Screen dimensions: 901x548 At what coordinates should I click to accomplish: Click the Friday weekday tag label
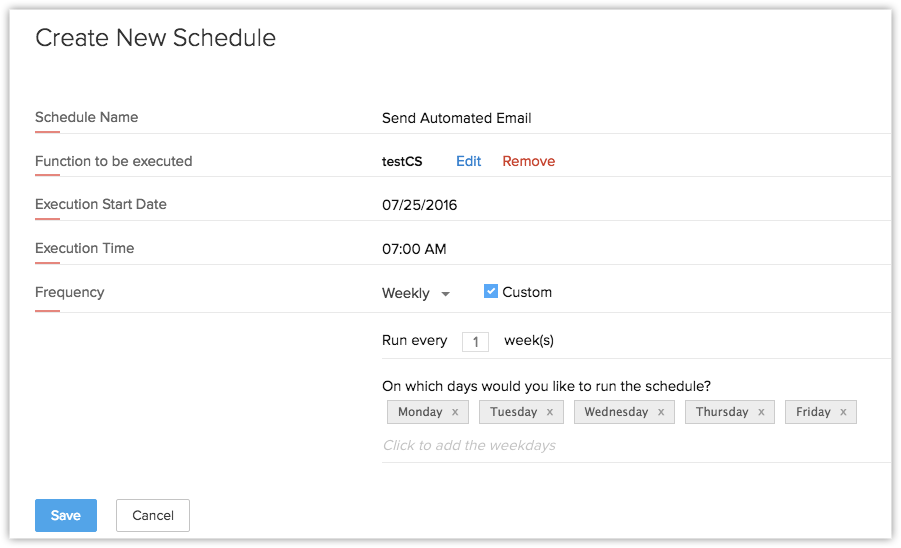pyautogui.click(x=813, y=412)
